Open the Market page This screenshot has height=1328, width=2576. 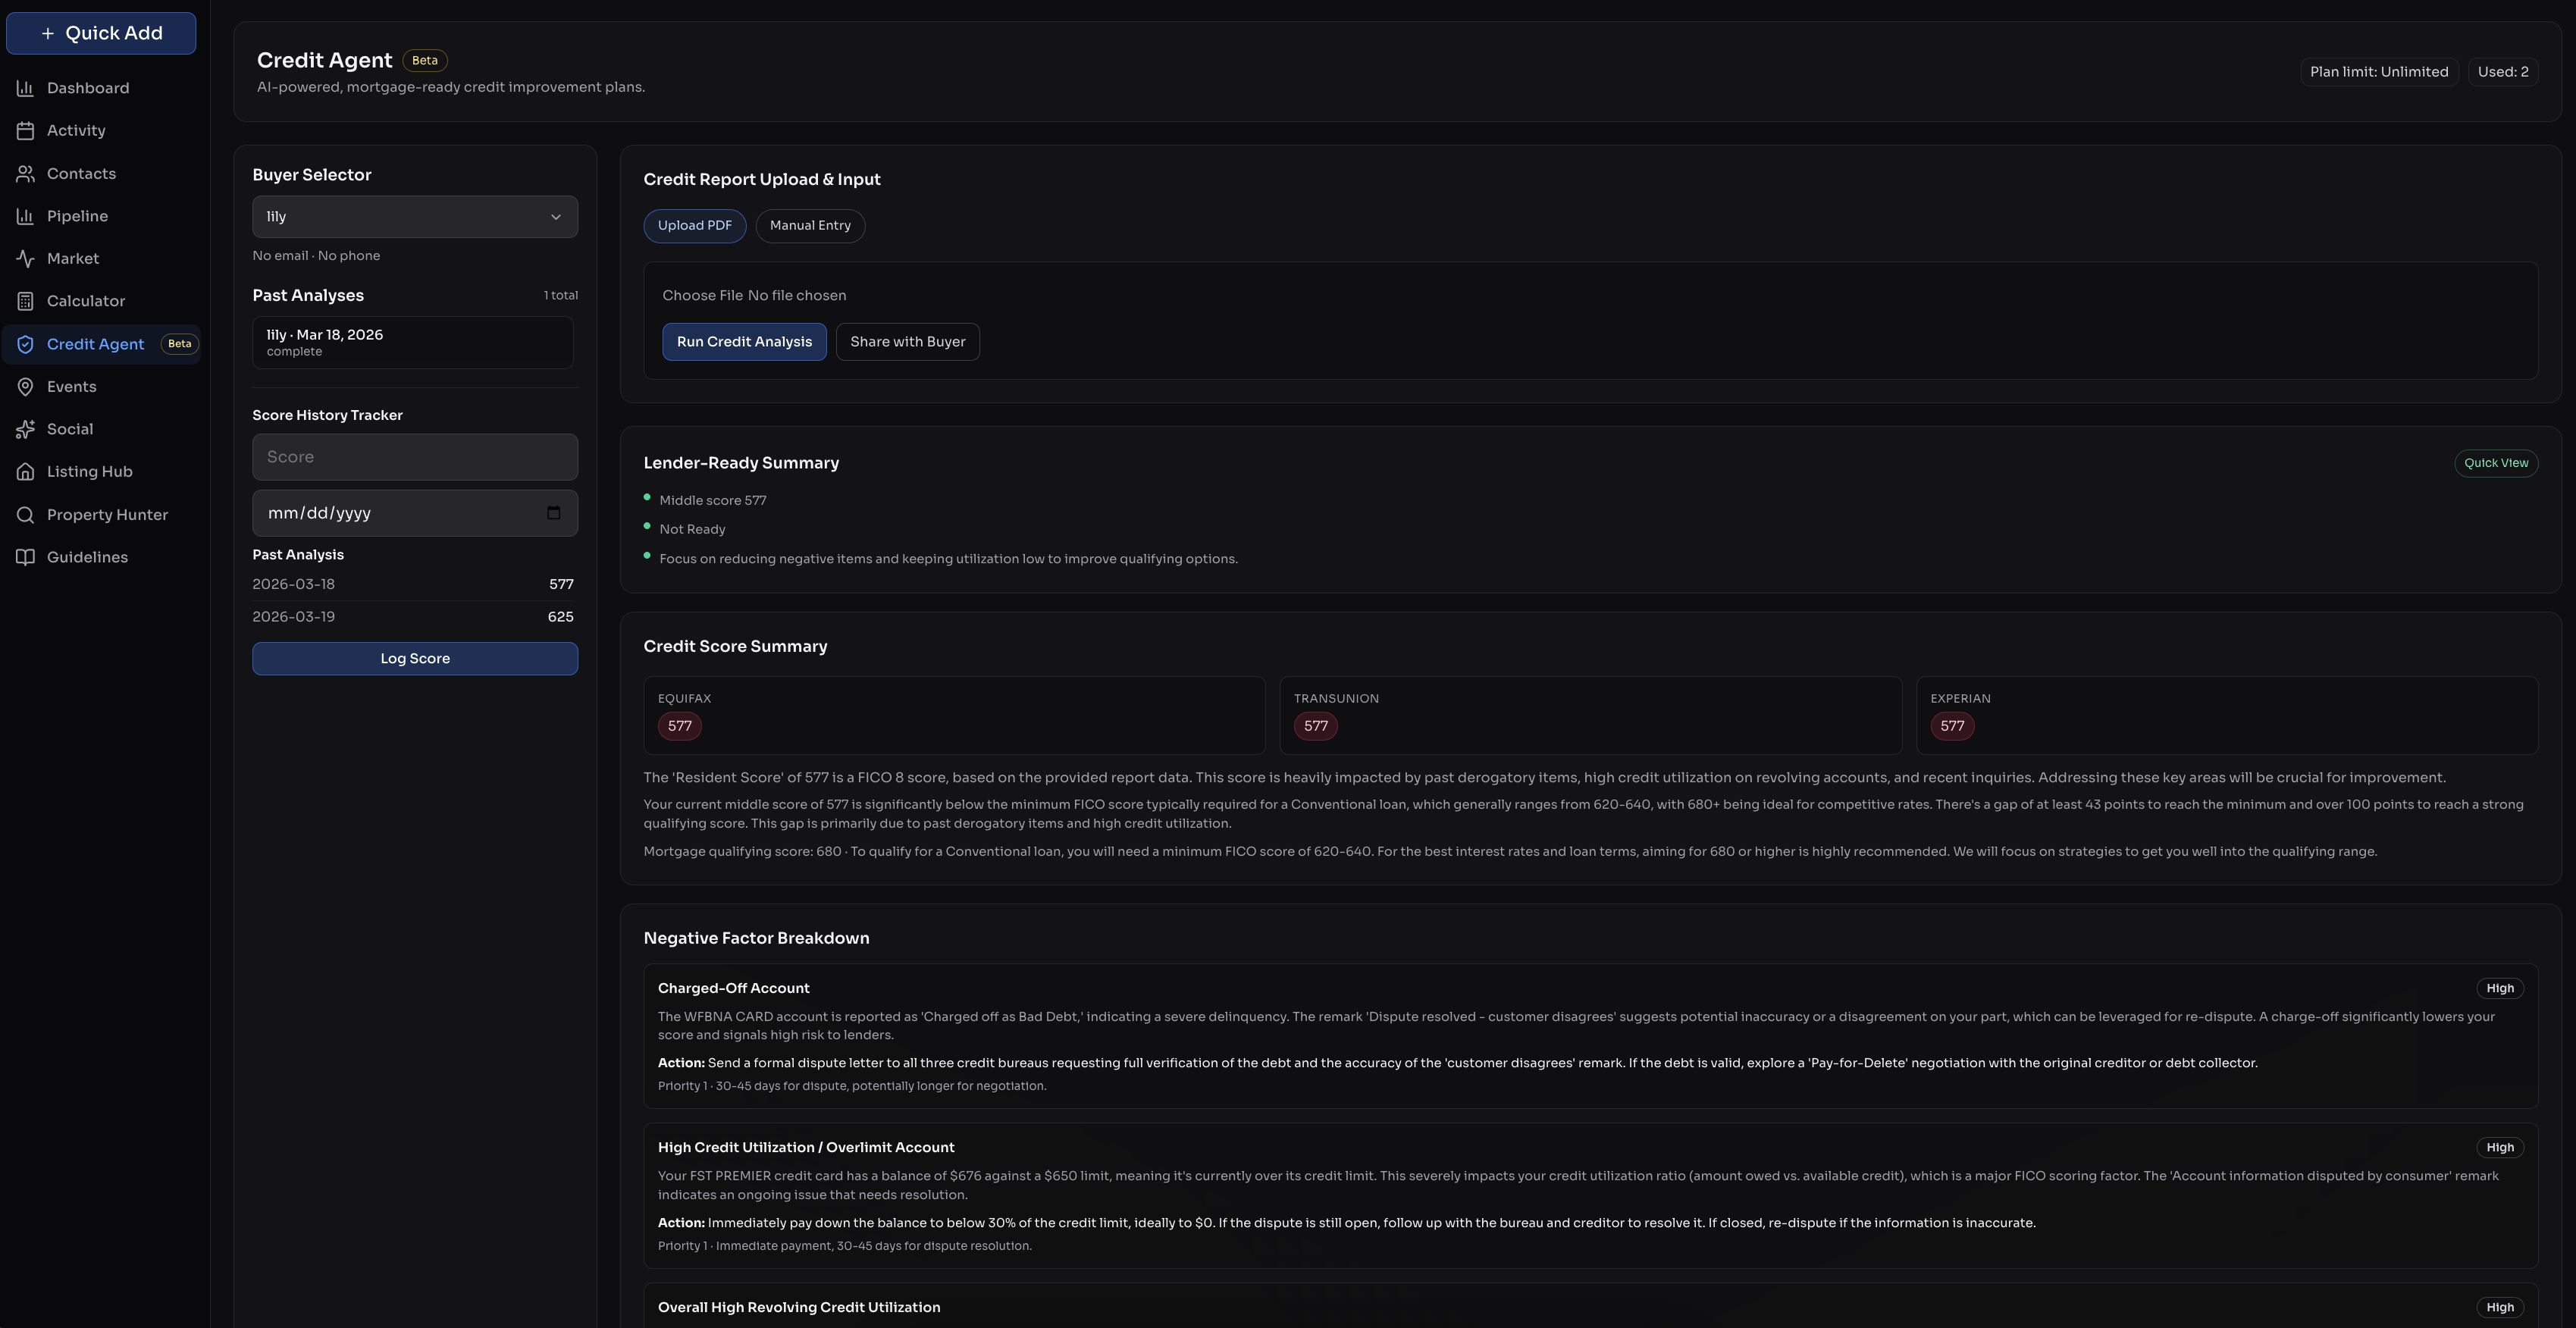[x=72, y=258]
